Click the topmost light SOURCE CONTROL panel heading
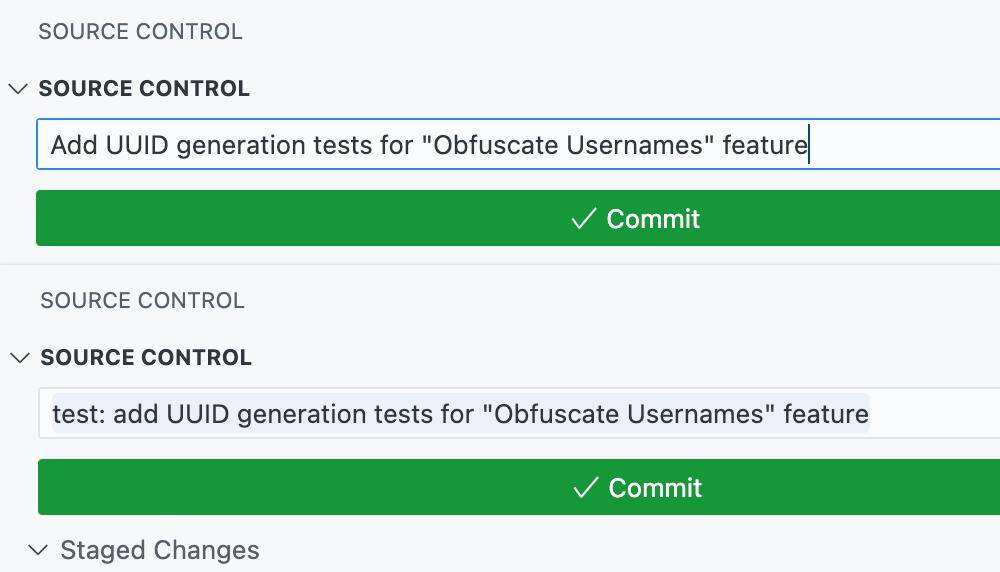The image size is (1000, 572). click(140, 32)
